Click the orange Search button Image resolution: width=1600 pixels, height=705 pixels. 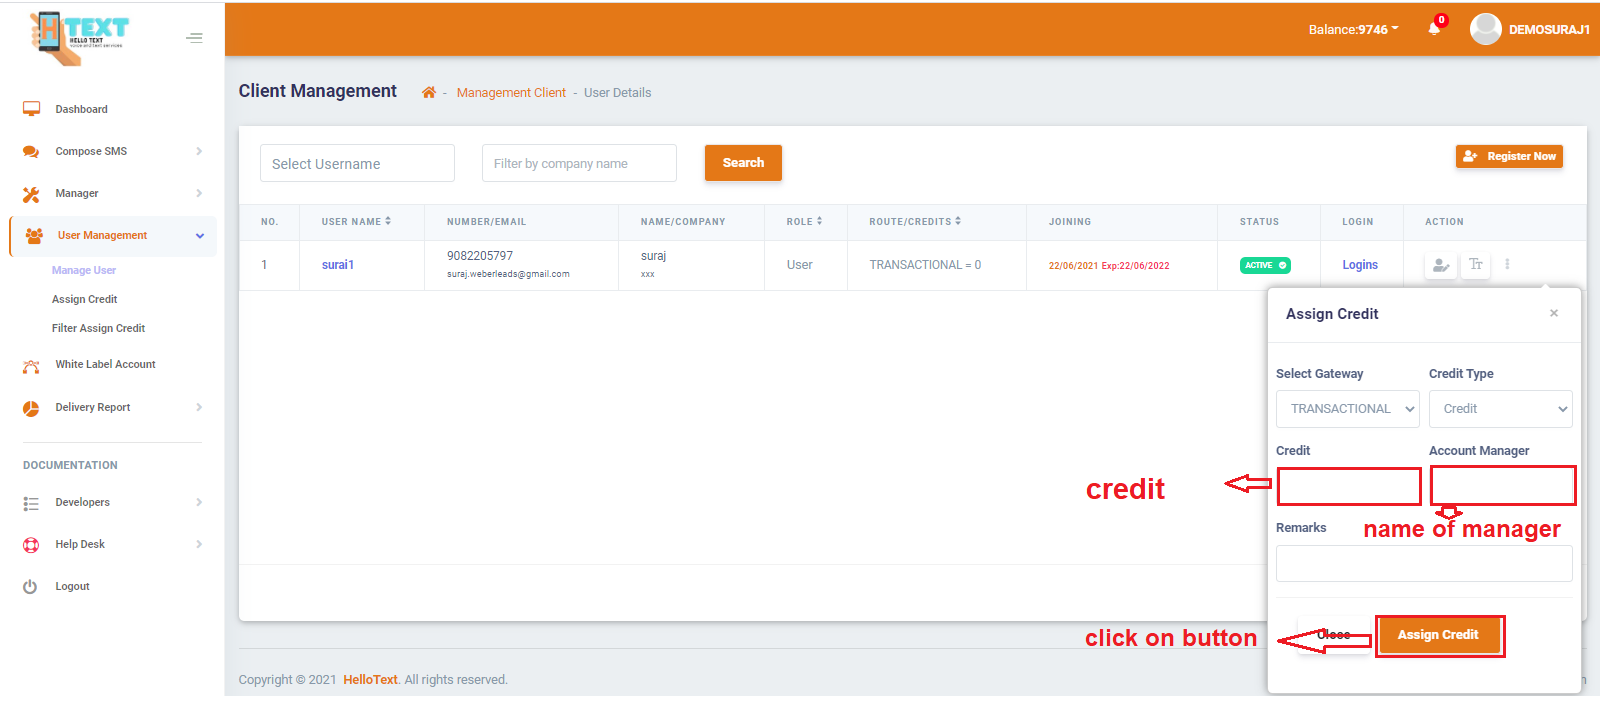pos(743,163)
